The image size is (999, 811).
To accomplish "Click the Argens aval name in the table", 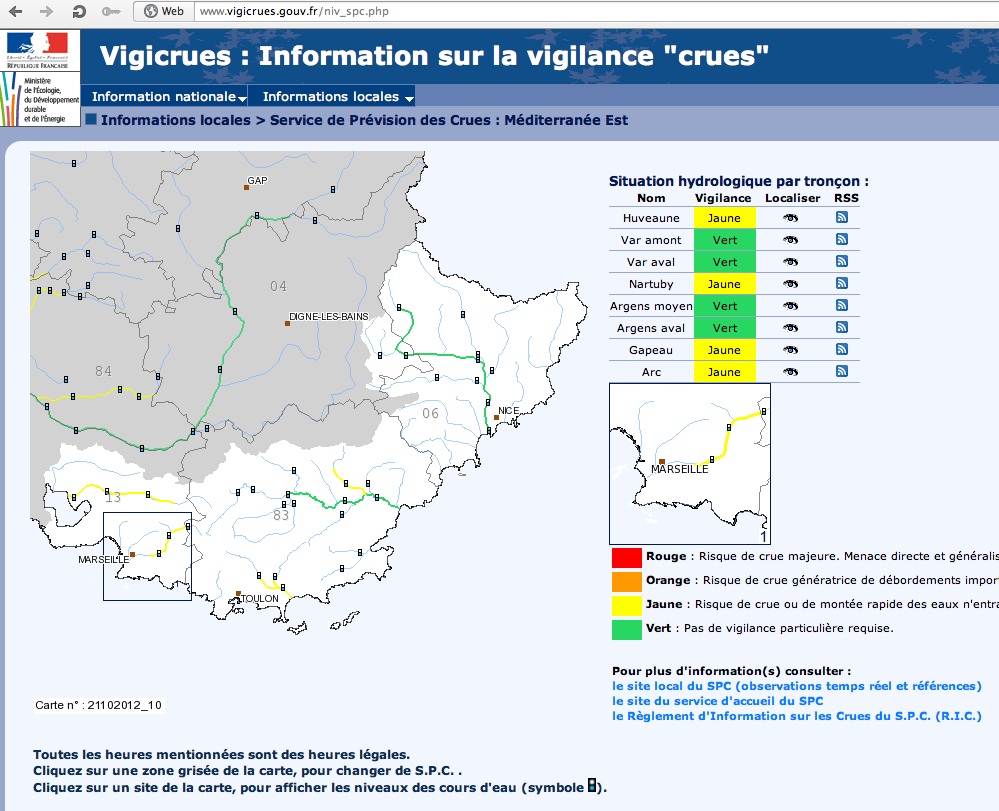I will click(651, 328).
